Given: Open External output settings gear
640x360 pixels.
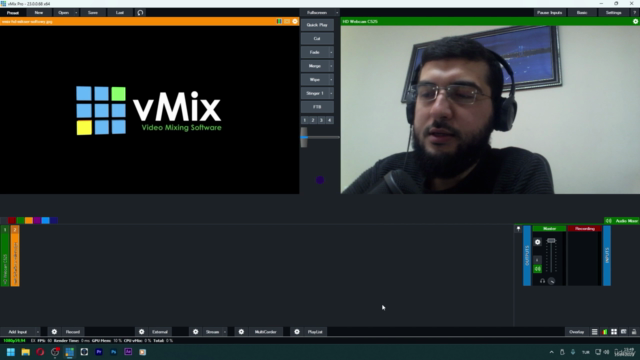Looking at the screenshot, I should 142,332.
